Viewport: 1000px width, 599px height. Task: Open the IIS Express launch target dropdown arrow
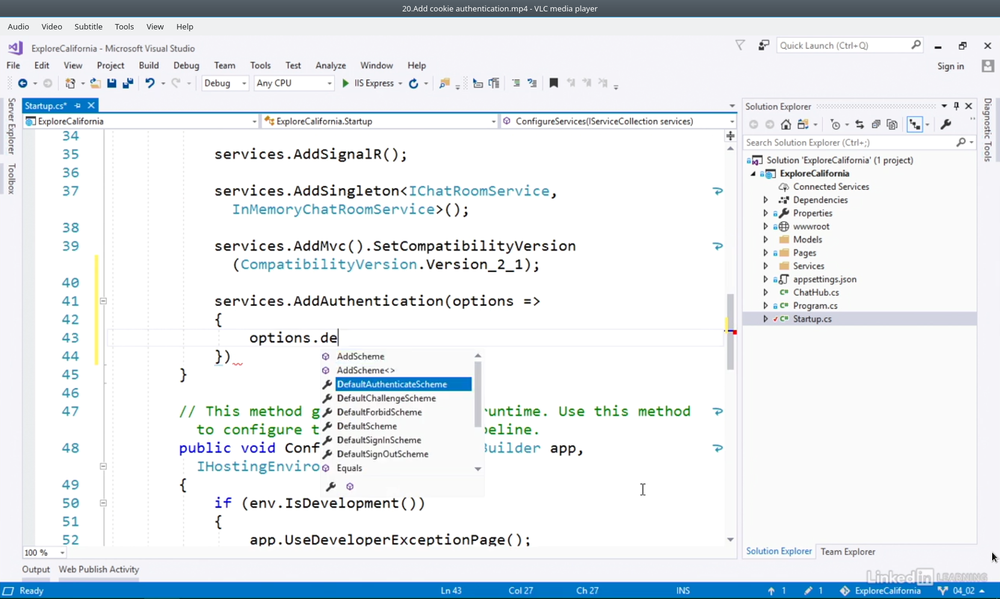click(x=401, y=84)
